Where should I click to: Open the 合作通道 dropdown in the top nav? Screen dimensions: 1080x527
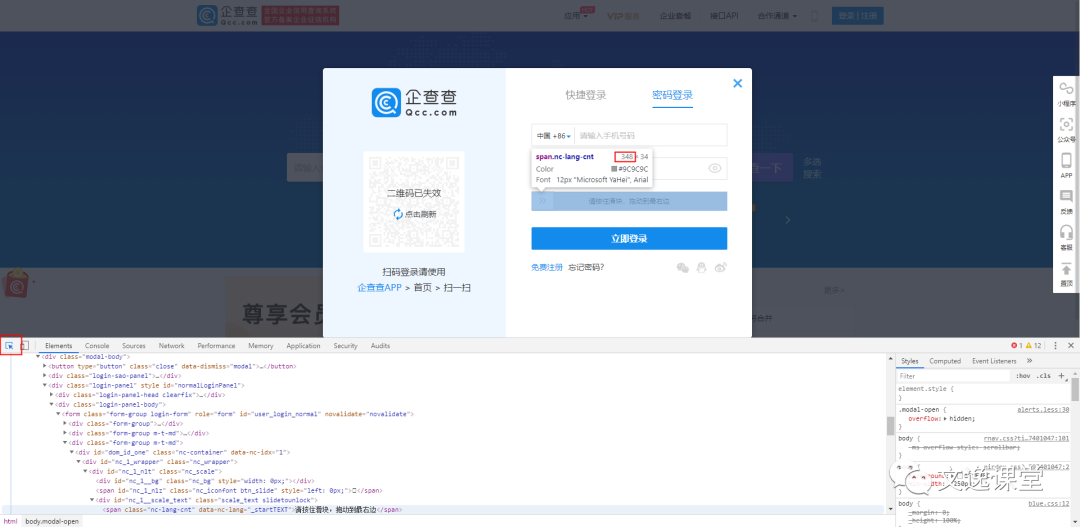tap(777, 16)
